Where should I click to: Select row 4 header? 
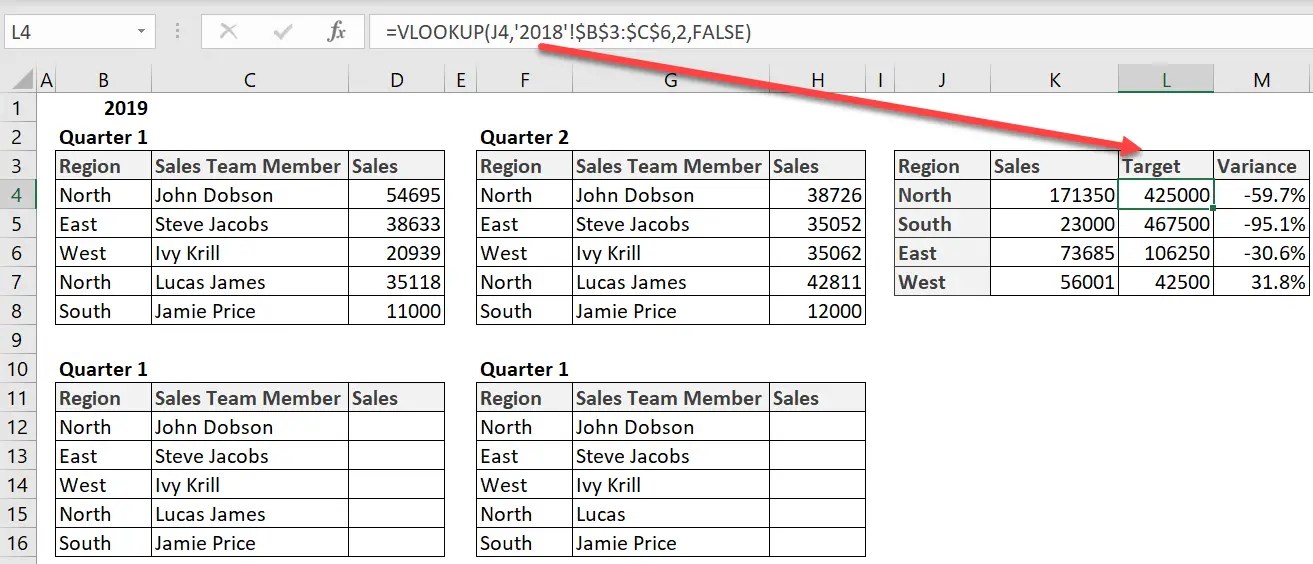click(18, 195)
